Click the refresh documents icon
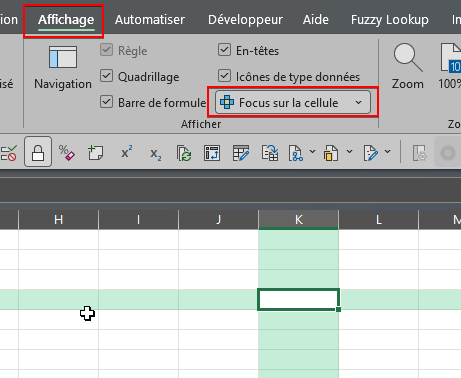This screenshot has height=378, width=461. click(x=184, y=153)
